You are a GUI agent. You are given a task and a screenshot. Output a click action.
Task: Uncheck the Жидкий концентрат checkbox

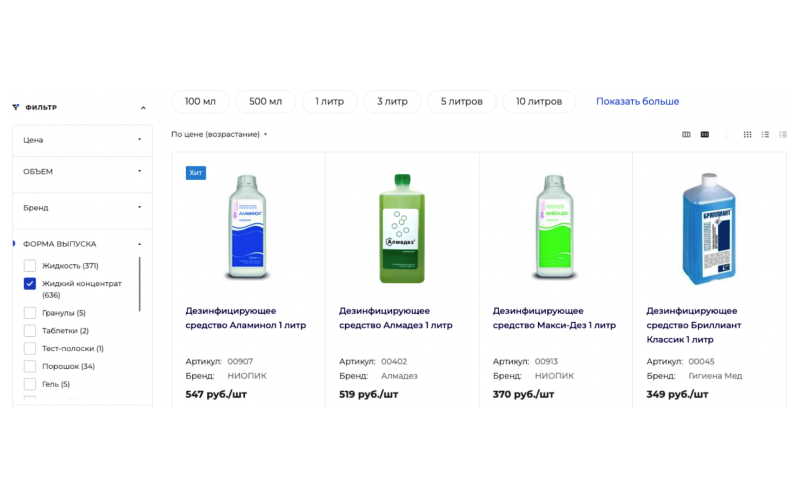tap(30, 284)
